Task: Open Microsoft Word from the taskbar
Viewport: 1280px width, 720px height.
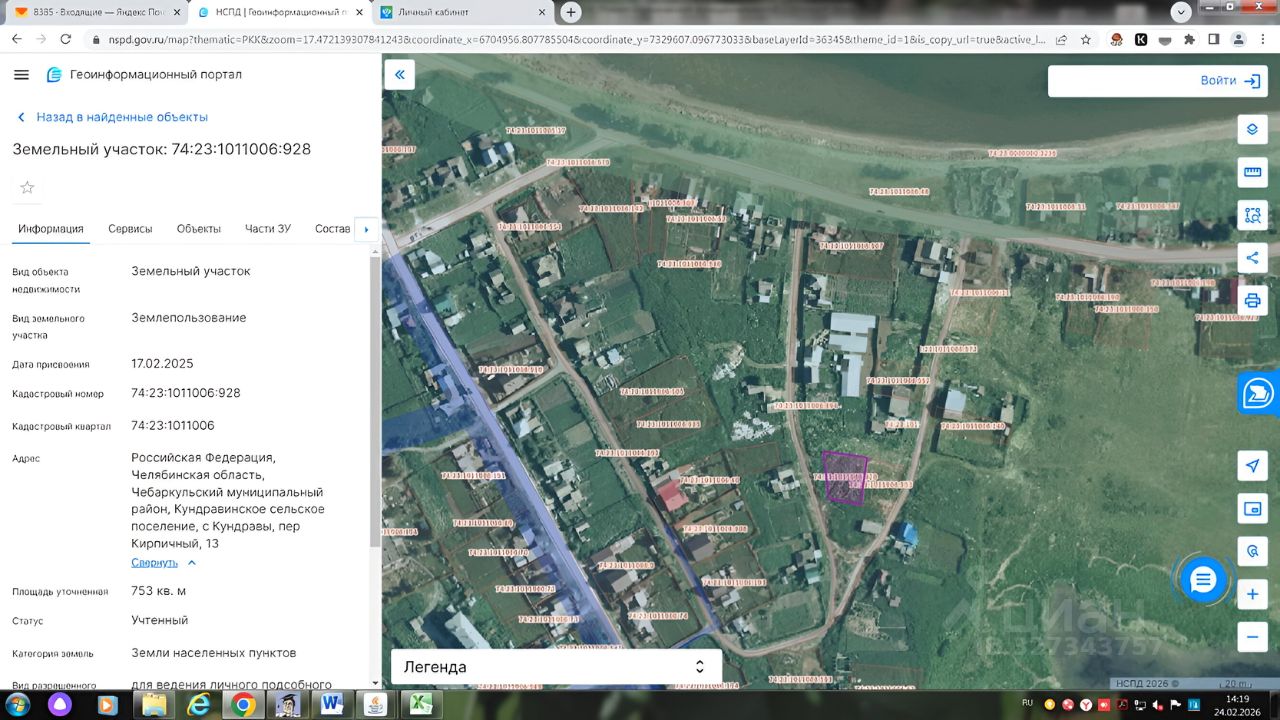Action: 331,704
